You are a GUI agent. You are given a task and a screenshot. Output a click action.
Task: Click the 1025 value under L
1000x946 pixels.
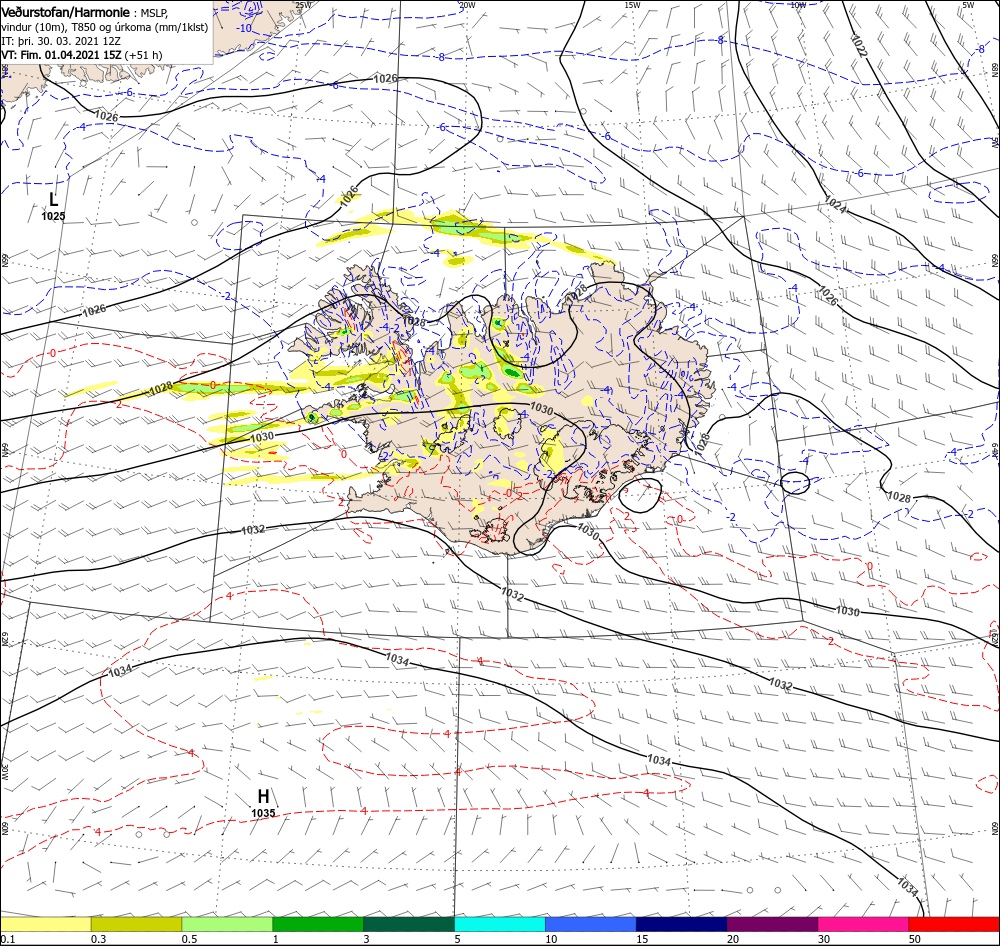(54, 216)
